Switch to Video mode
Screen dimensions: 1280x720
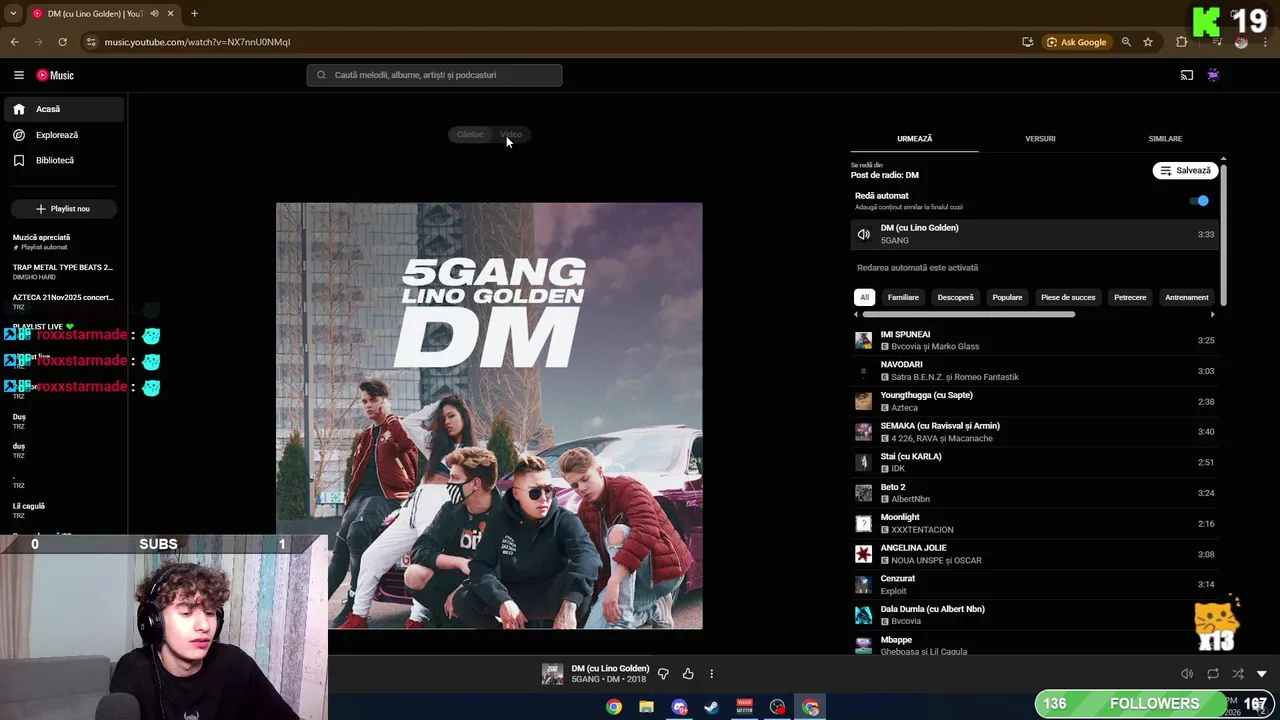511,135
